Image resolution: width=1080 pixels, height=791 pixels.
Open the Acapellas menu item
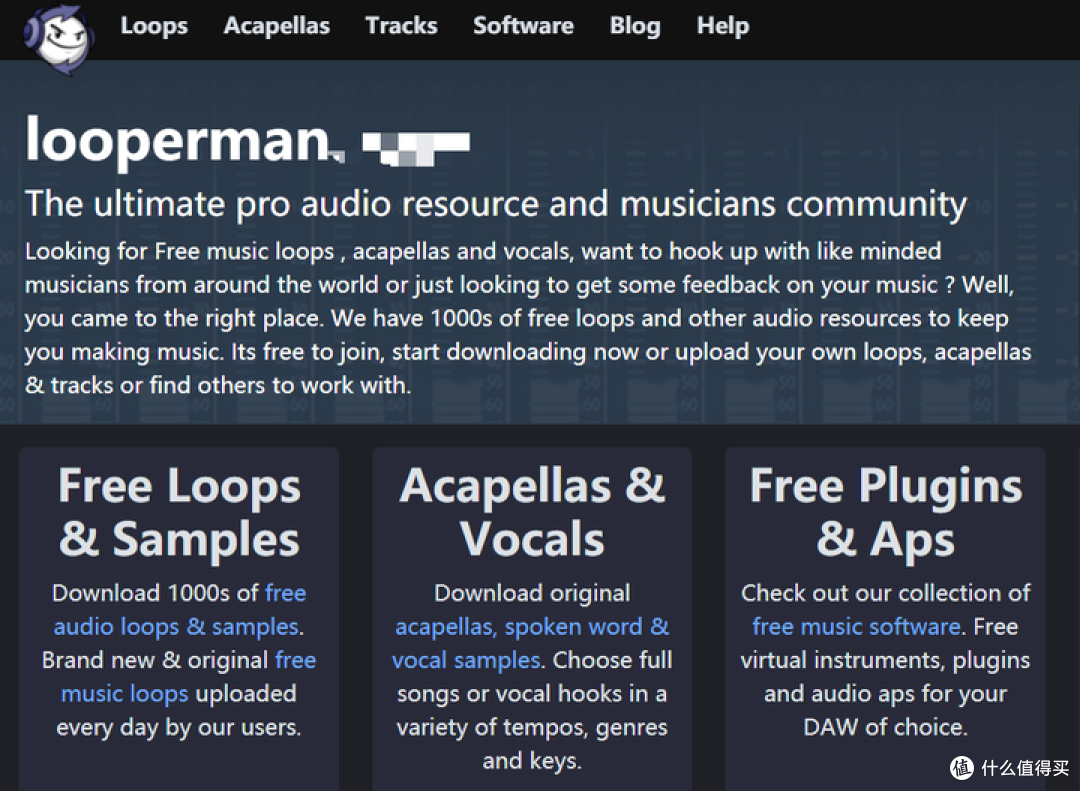[x=277, y=25]
